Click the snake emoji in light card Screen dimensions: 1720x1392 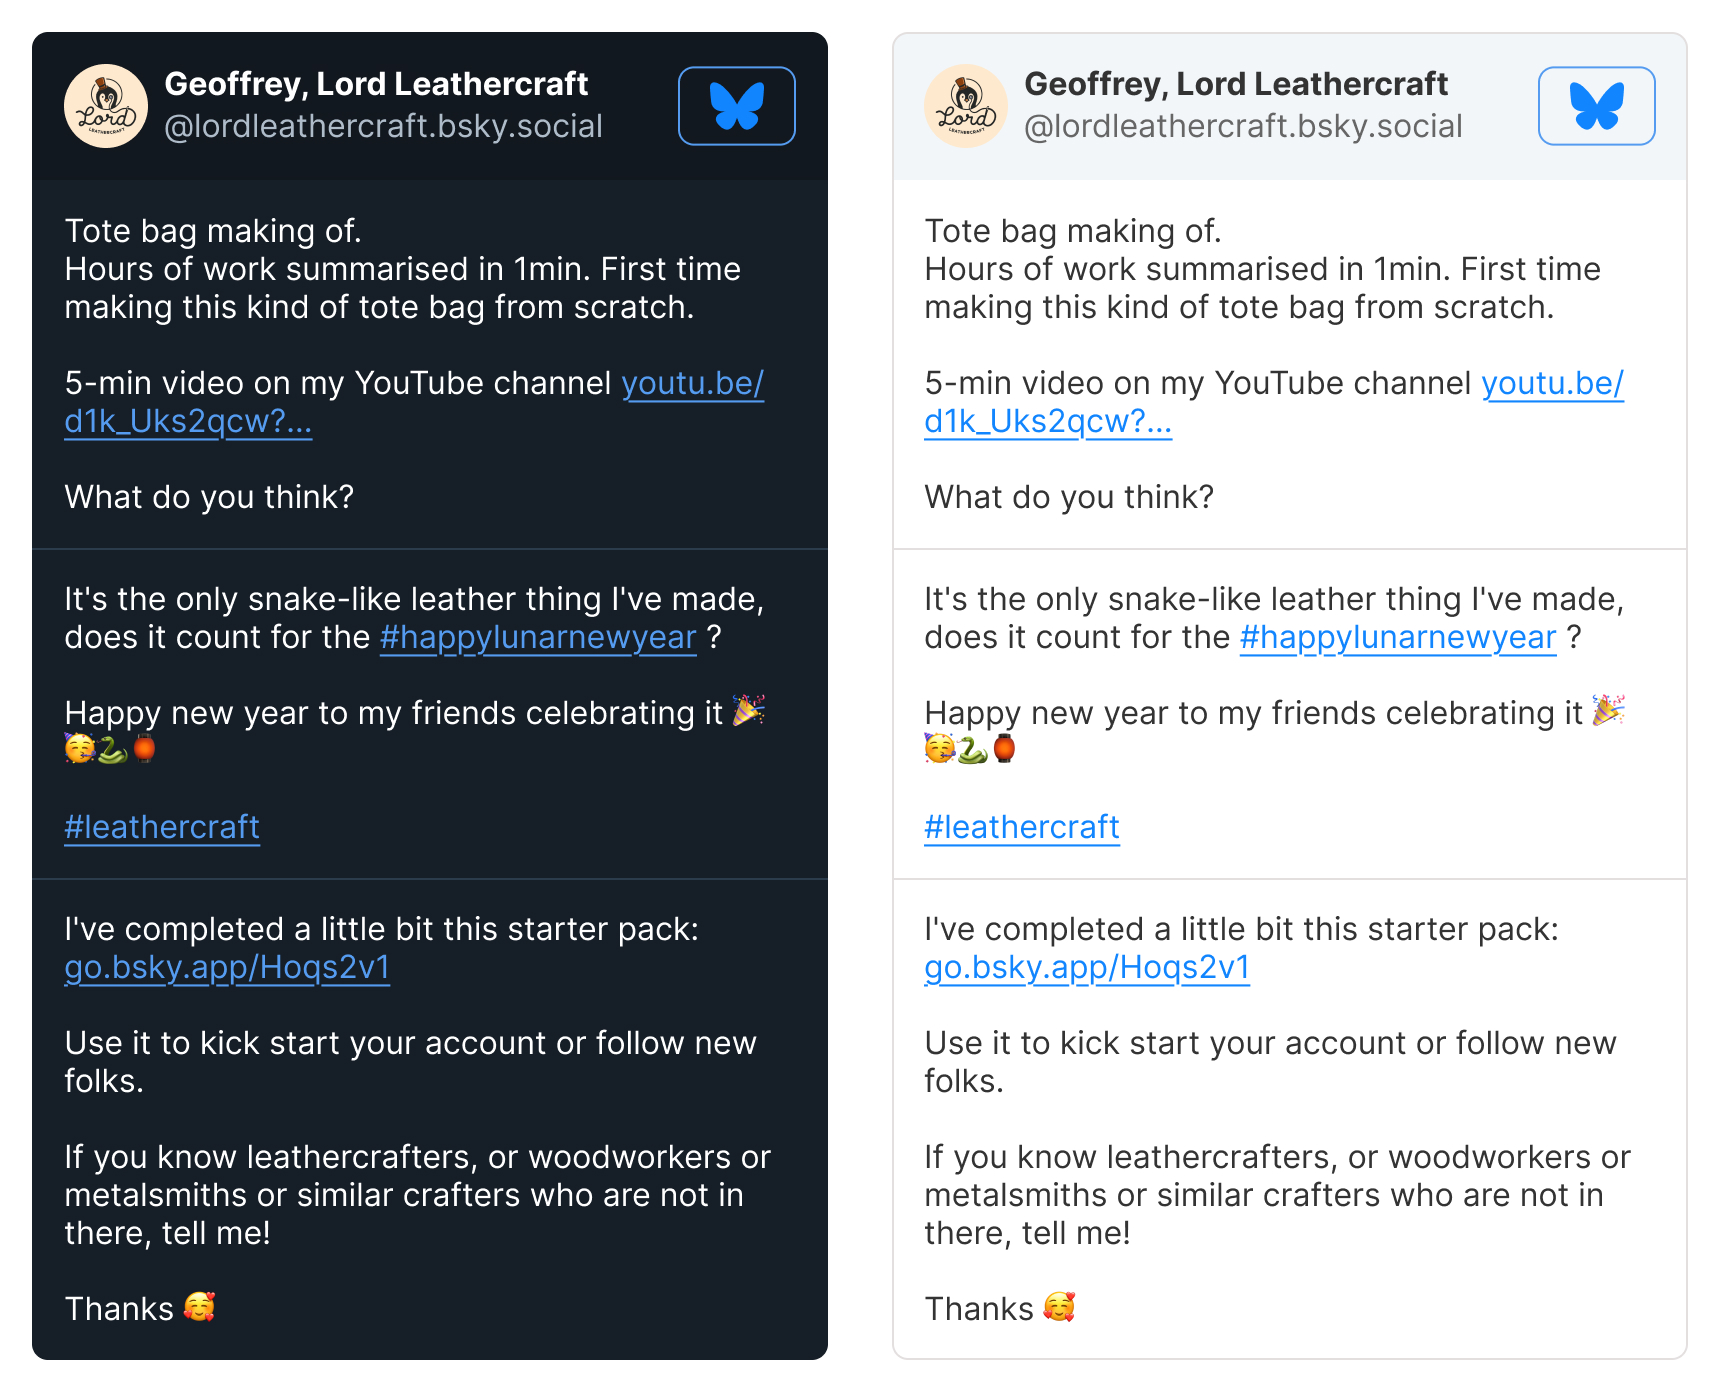(972, 749)
